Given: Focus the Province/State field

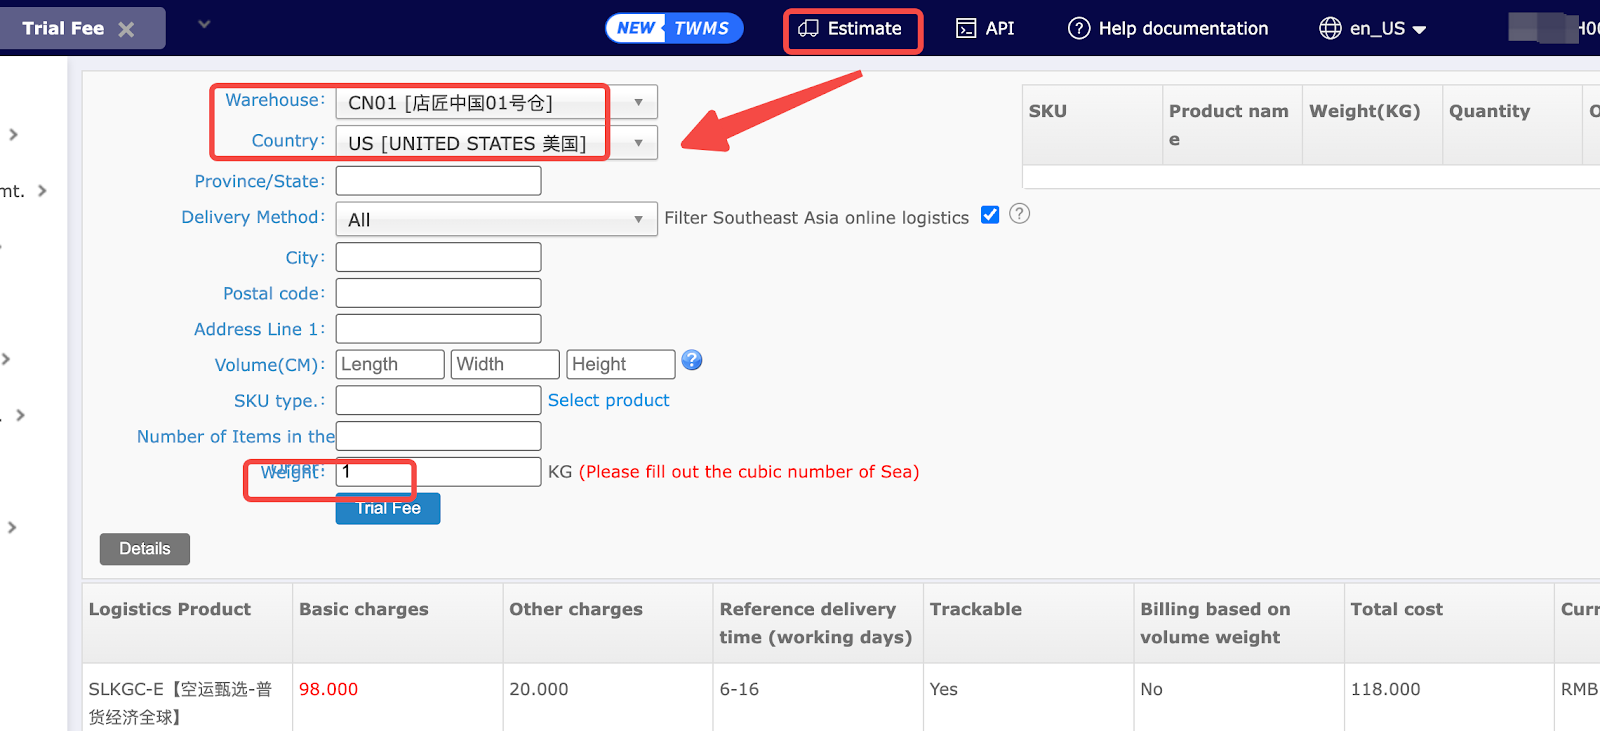Looking at the screenshot, I should pyautogui.click(x=438, y=181).
